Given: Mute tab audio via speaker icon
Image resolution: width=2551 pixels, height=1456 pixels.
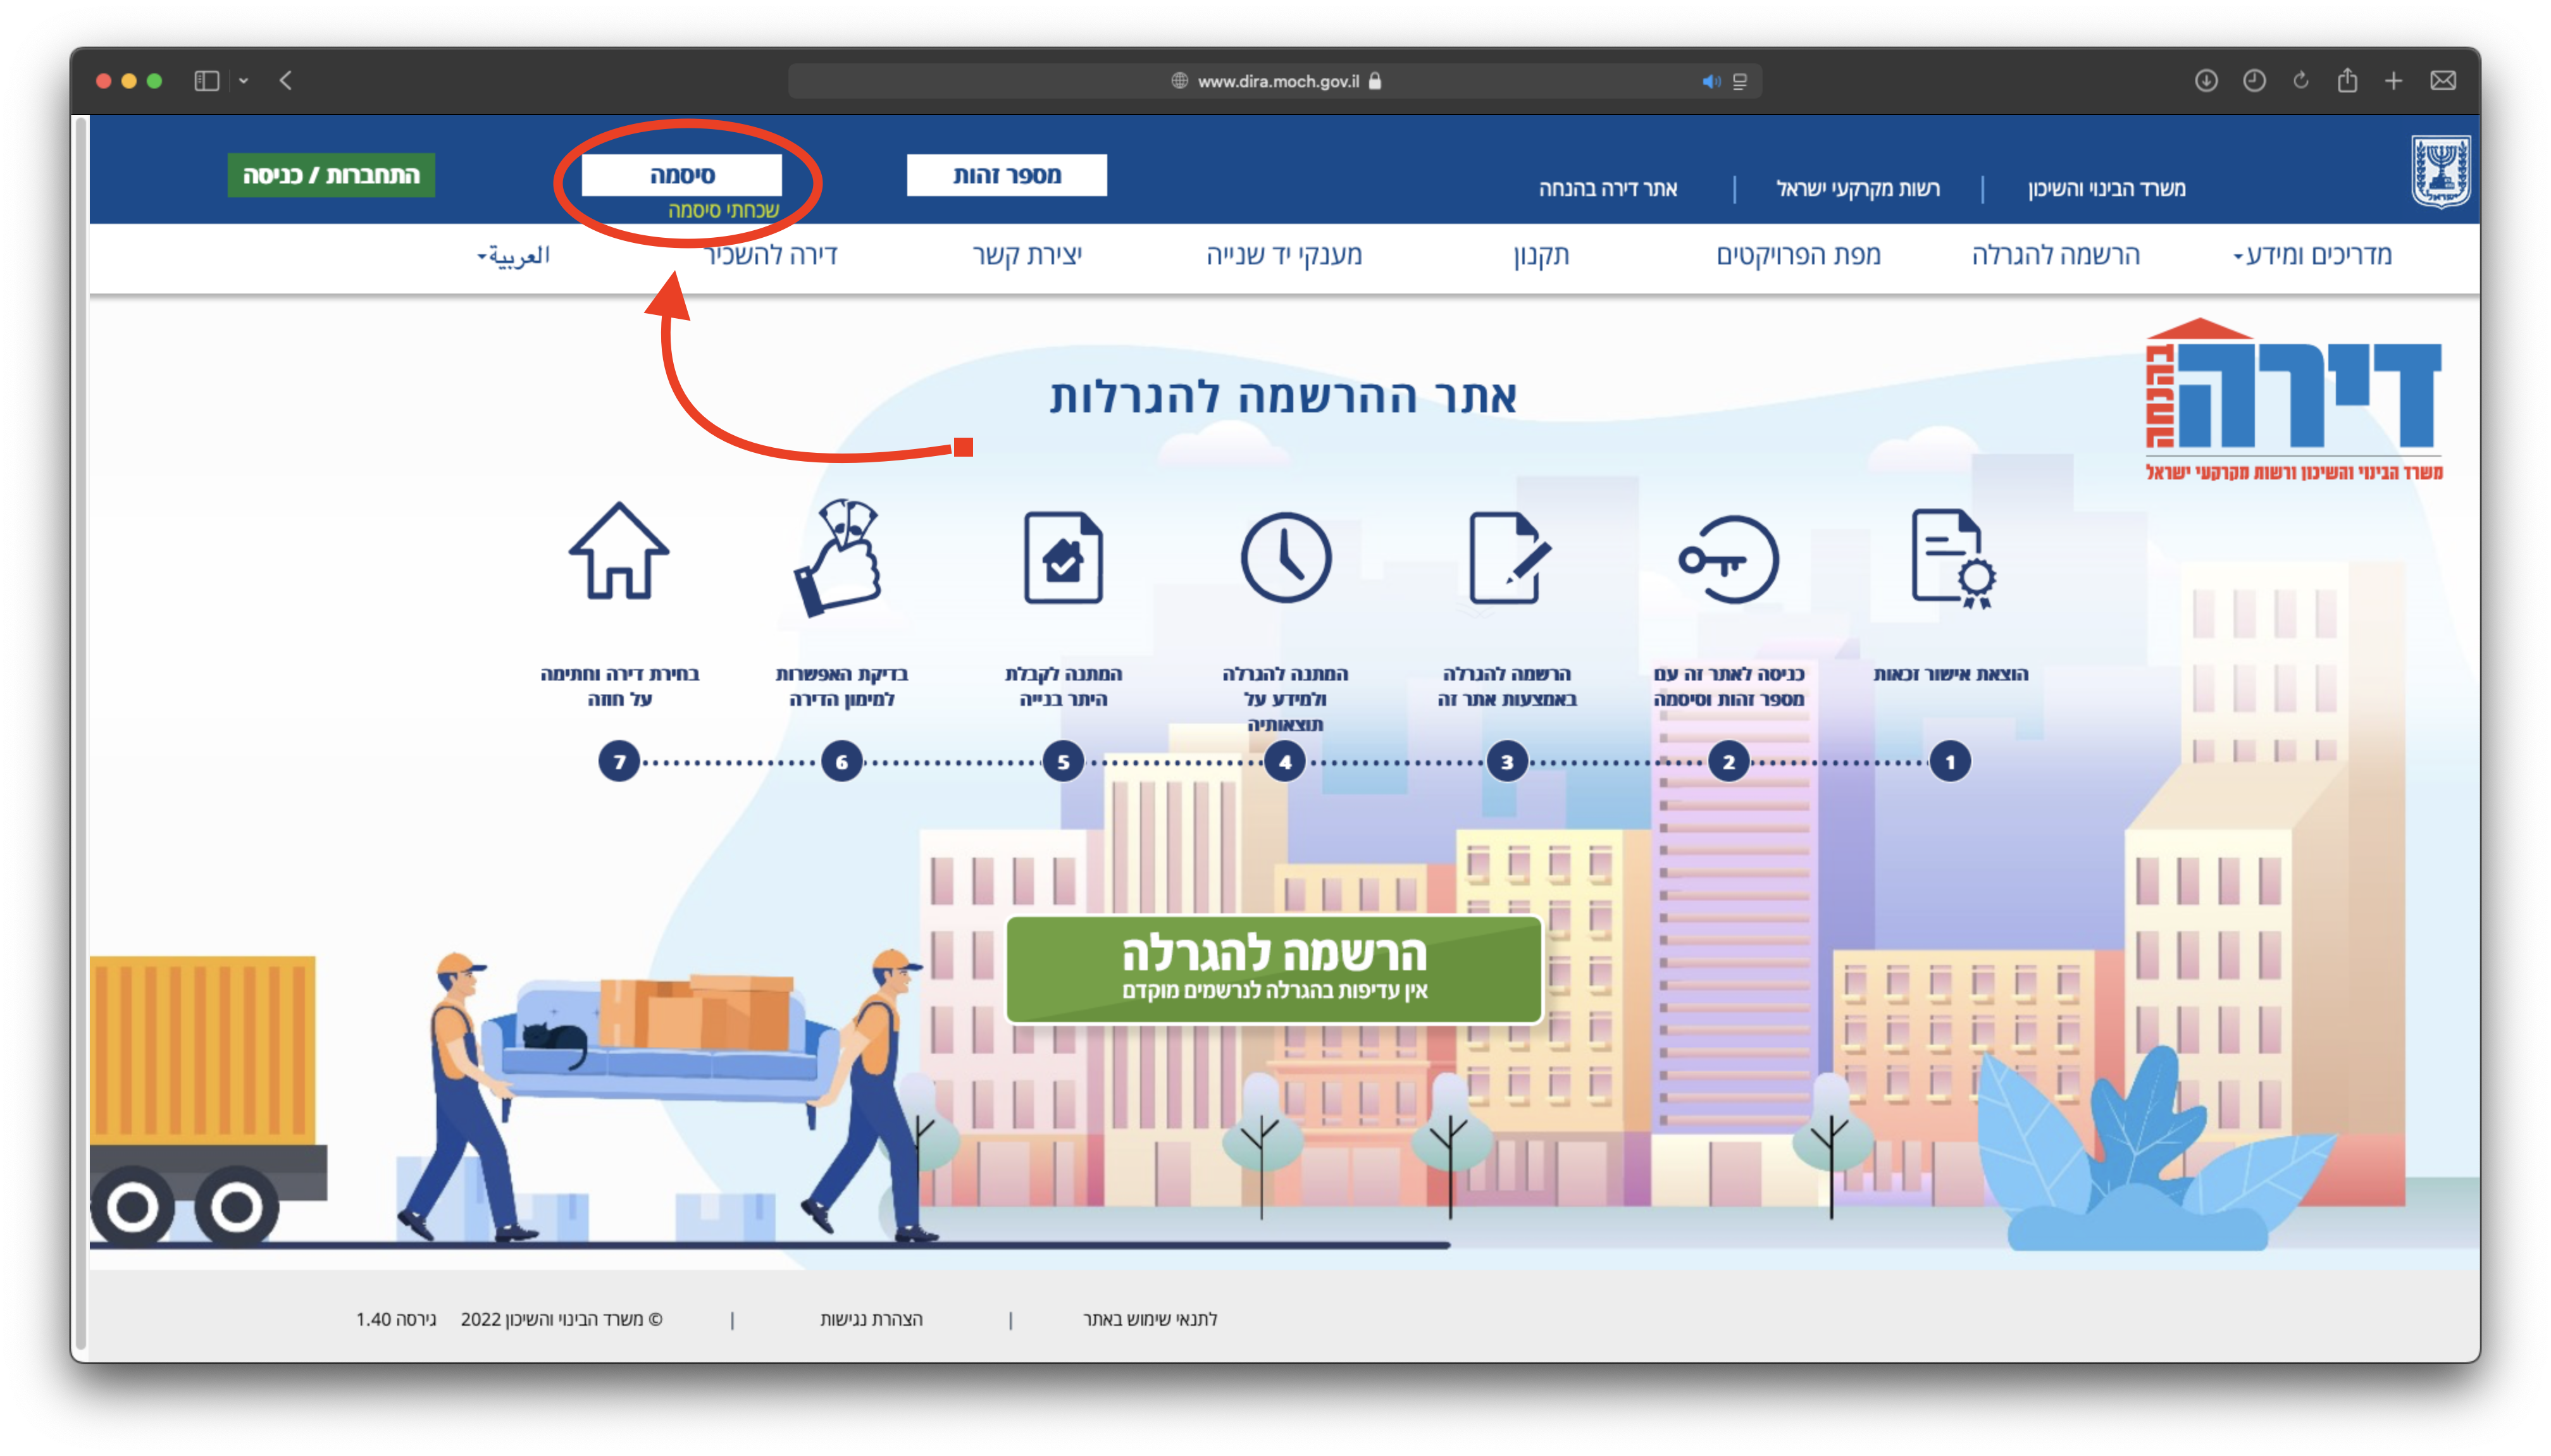Looking at the screenshot, I should 1711,82.
